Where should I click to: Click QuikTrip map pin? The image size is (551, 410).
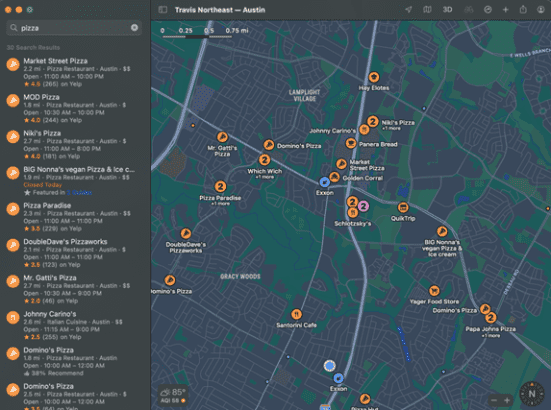[403, 208]
